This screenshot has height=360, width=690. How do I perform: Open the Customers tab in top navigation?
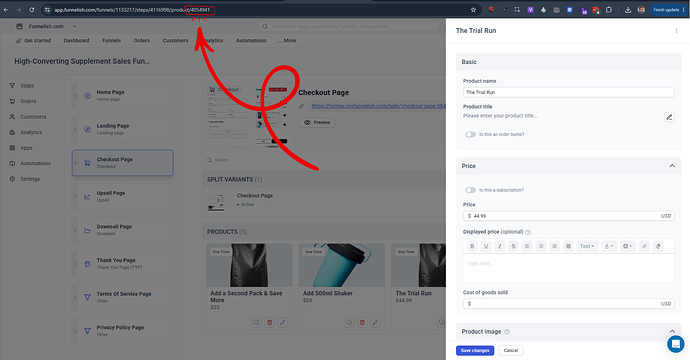[x=175, y=40]
